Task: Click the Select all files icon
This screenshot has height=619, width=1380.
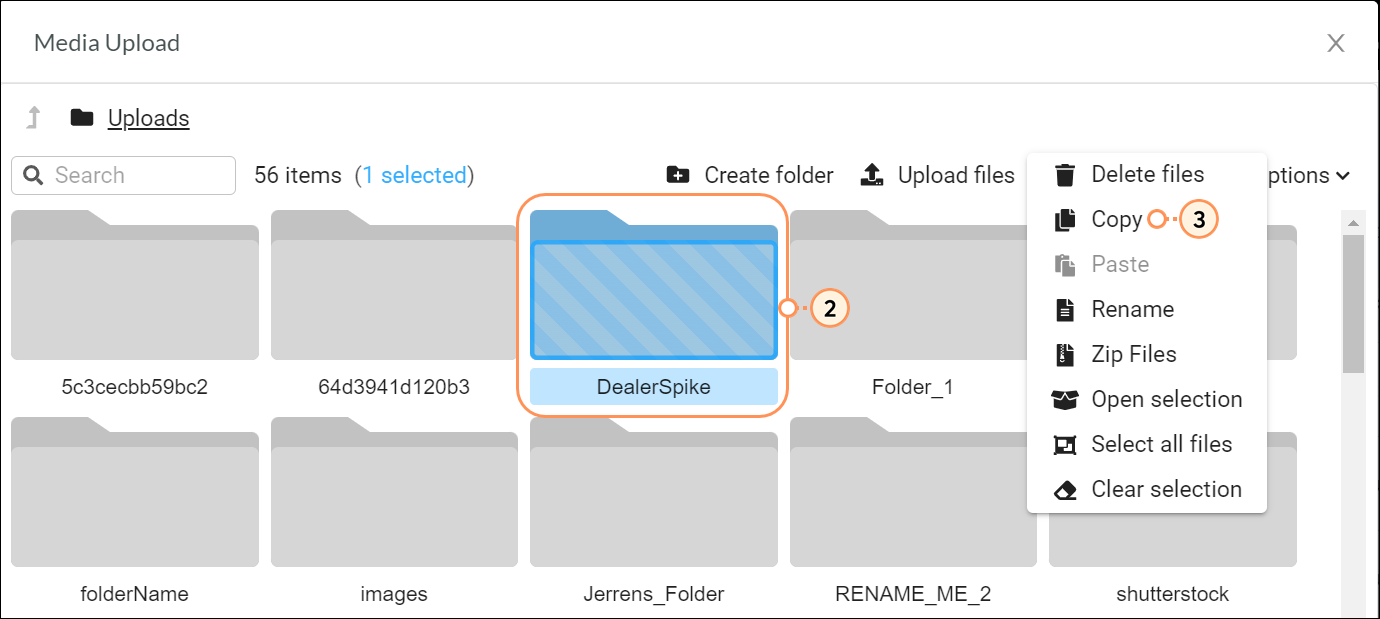Action: coord(1066,445)
